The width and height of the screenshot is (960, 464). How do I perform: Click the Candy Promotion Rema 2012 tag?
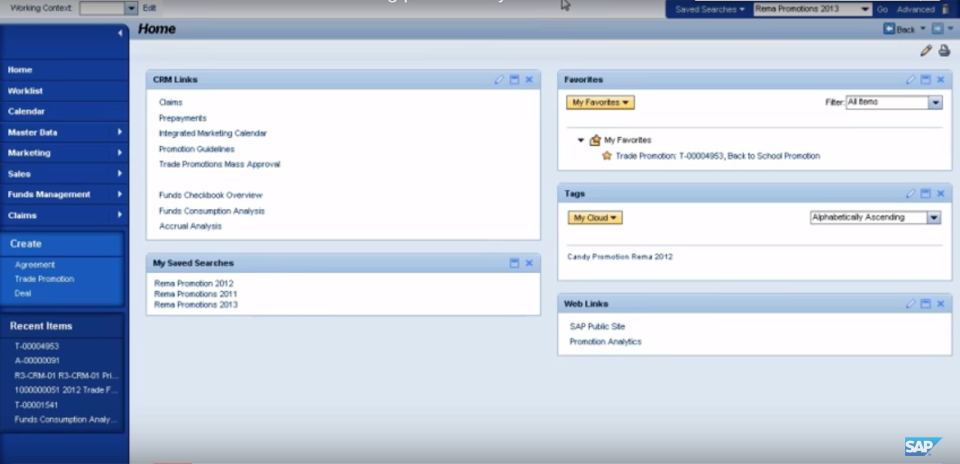click(x=620, y=256)
